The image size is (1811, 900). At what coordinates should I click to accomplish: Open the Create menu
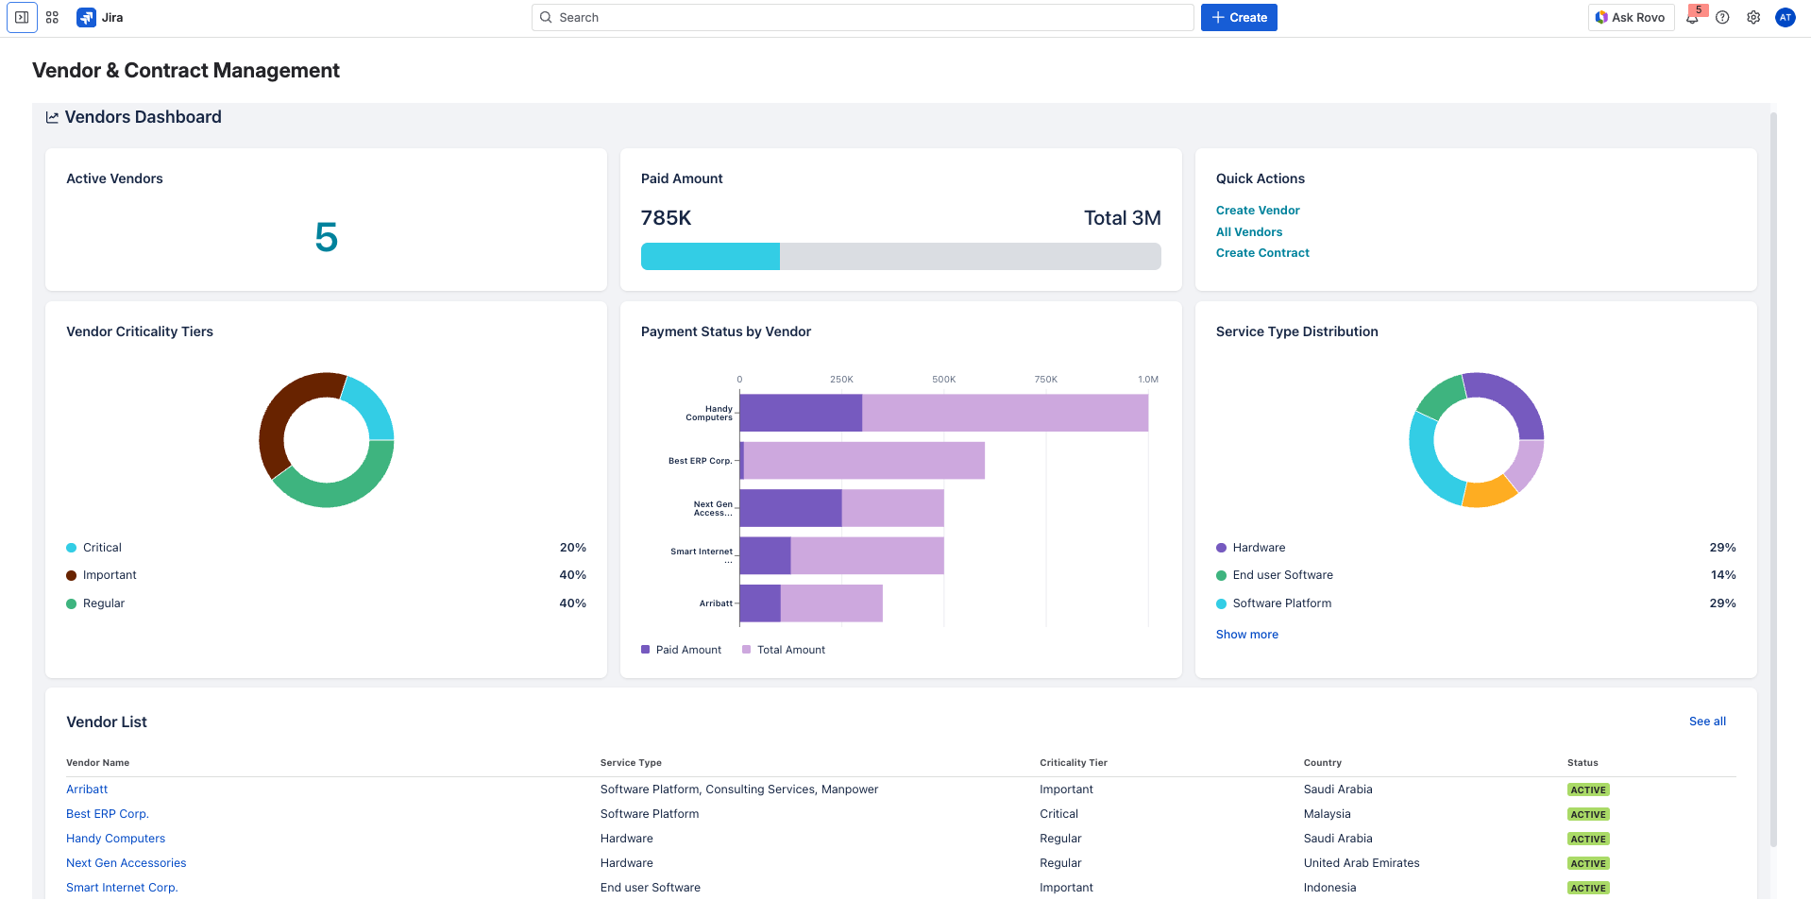1238,17
